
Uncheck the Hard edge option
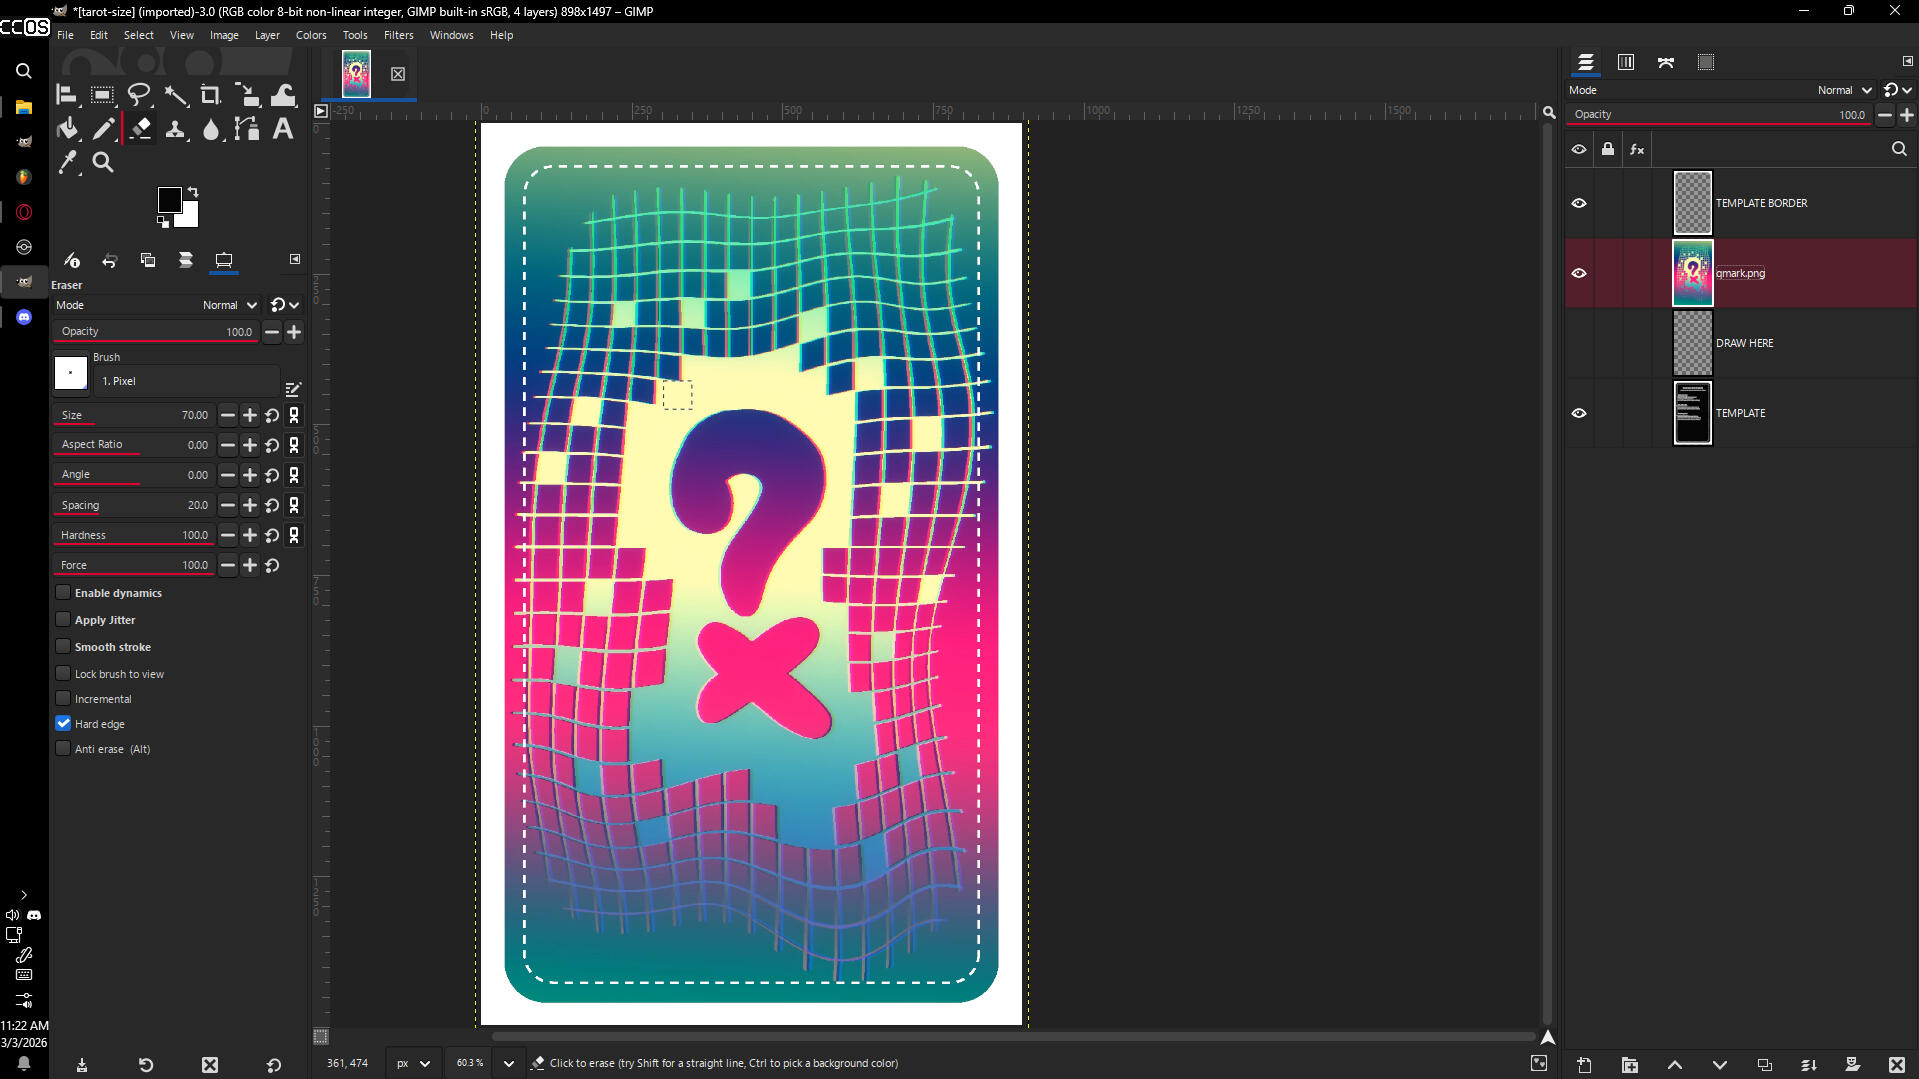[64, 724]
